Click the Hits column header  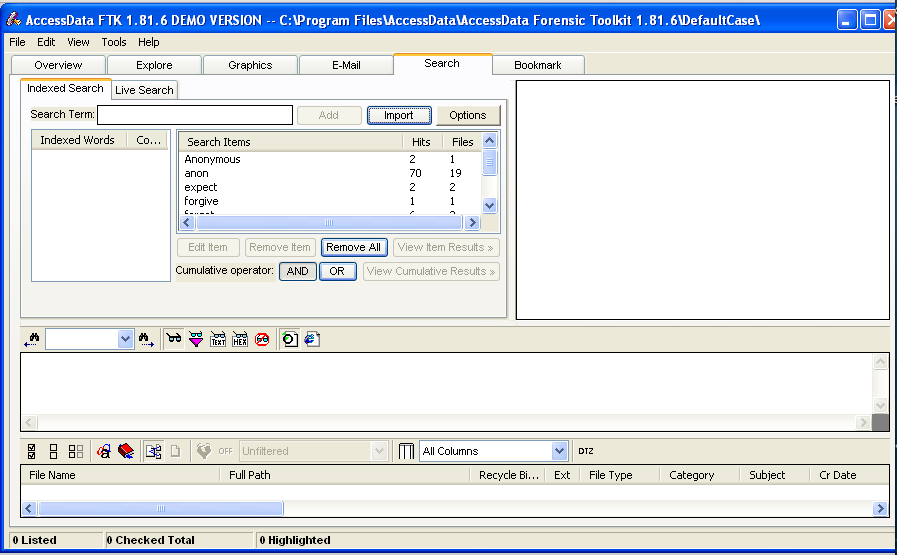pyautogui.click(x=422, y=142)
